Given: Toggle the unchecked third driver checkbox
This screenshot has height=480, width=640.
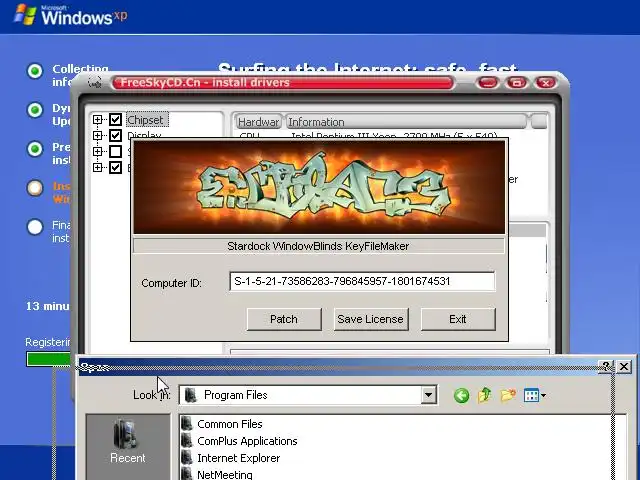Looking at the screenshot, I should [116, 151].
